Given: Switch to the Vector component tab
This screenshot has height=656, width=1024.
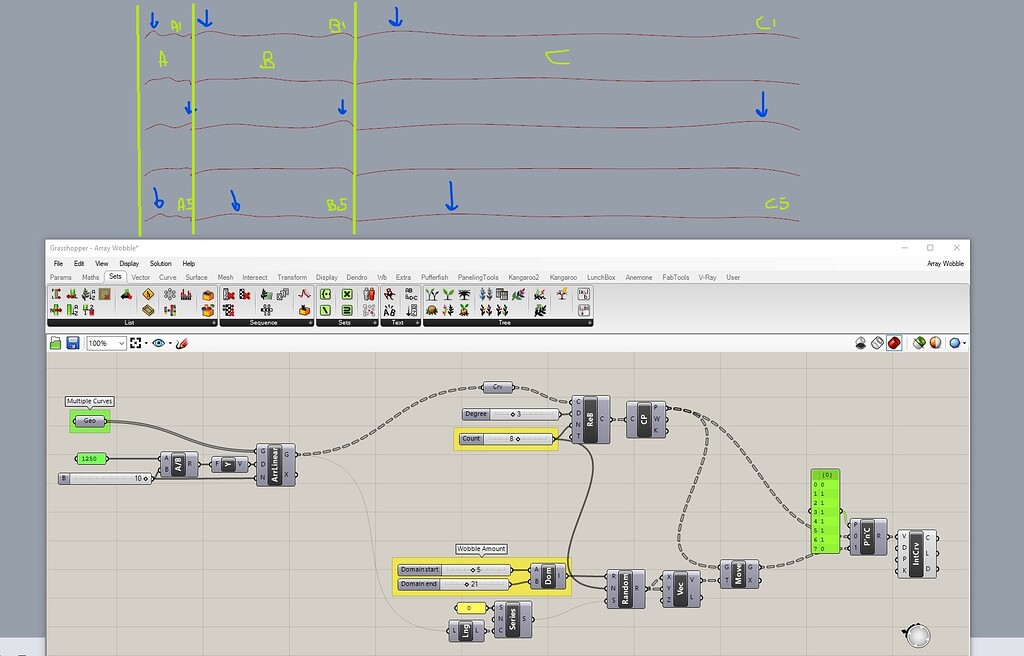Looking at the screenshot, I should [140, 277].
